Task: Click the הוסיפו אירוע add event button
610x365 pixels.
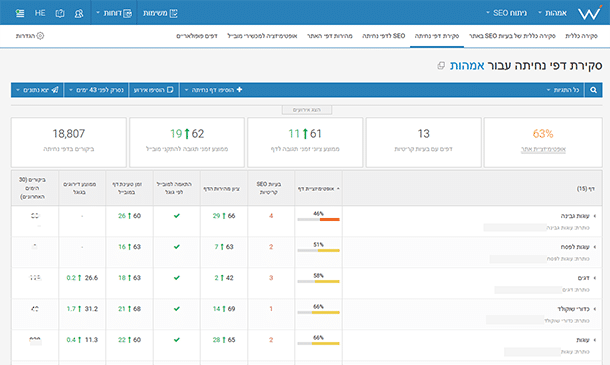Action: 154,90
